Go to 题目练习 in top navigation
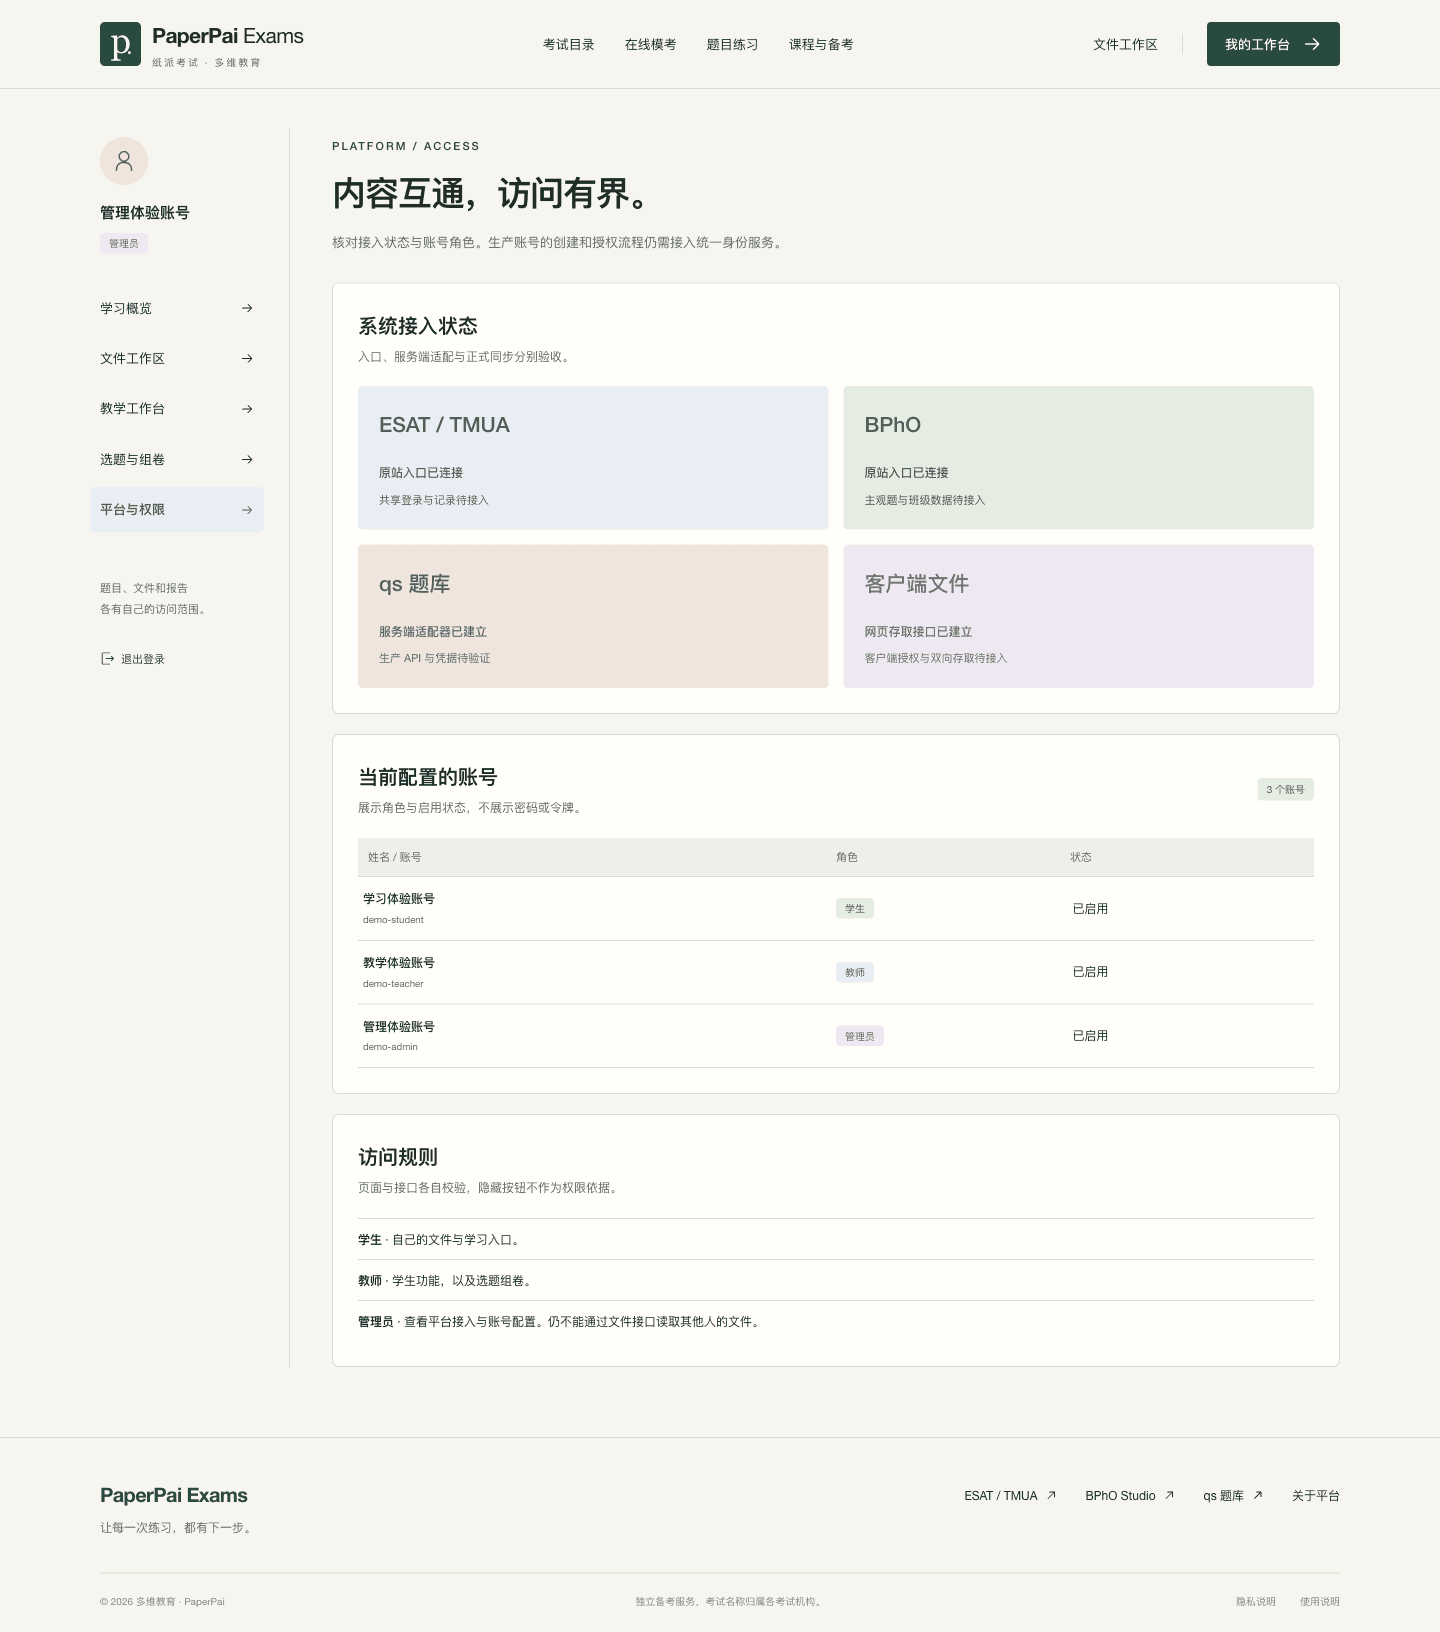 tap(733, 44)
